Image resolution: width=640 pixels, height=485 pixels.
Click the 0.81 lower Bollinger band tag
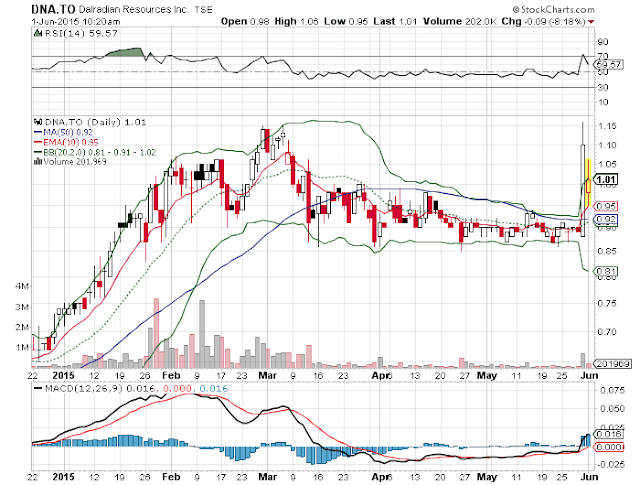point(605,271)
